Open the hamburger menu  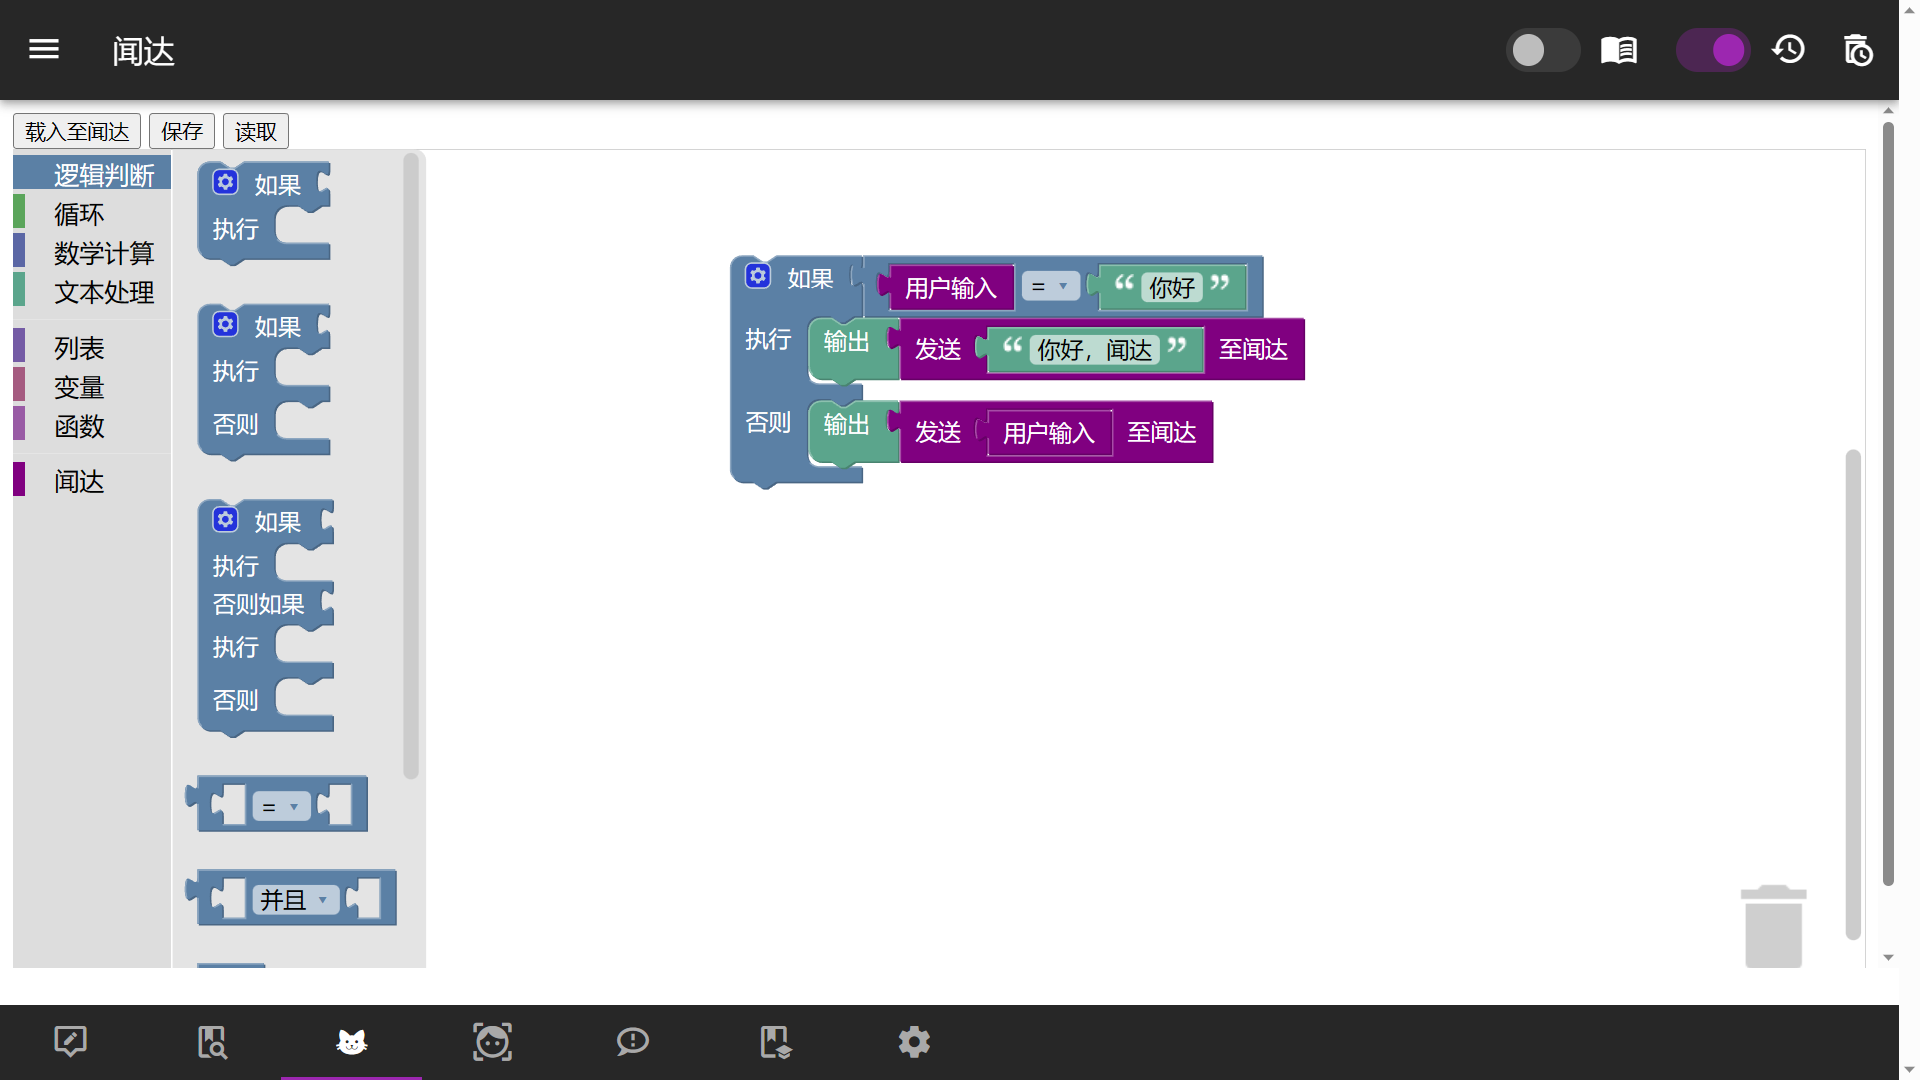[x=44, y=49]
